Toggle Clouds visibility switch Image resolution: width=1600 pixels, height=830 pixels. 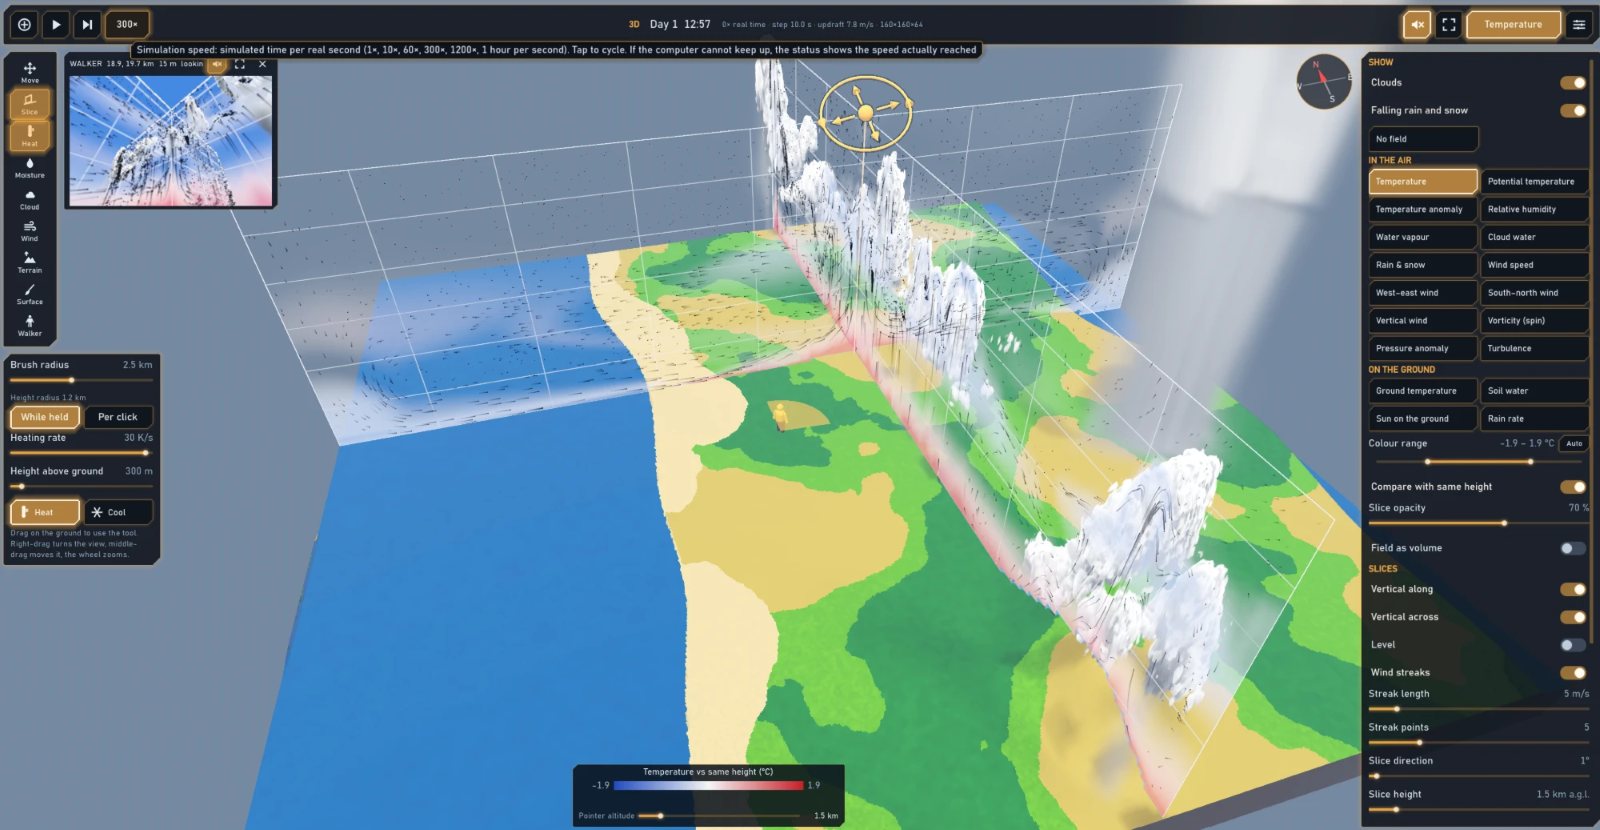point(1573,83)
